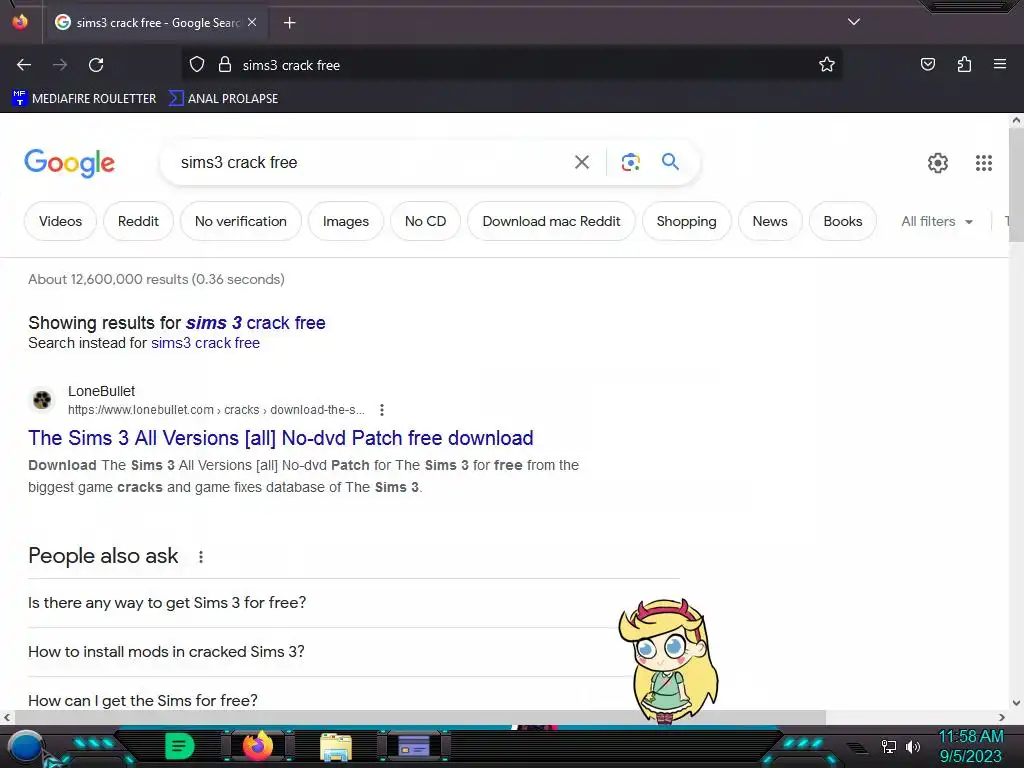Open a new tab with the plus icon

click(289, 23)
